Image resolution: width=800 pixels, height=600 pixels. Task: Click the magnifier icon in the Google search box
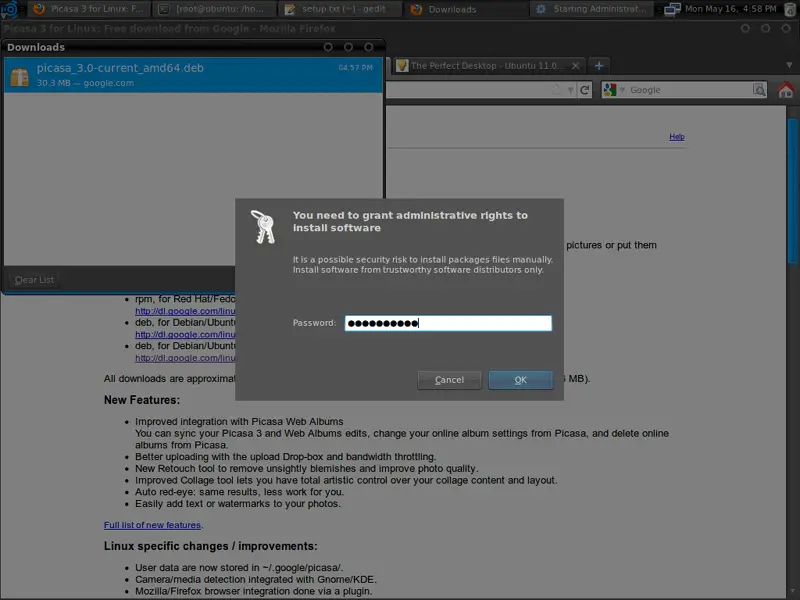(759, 90)
